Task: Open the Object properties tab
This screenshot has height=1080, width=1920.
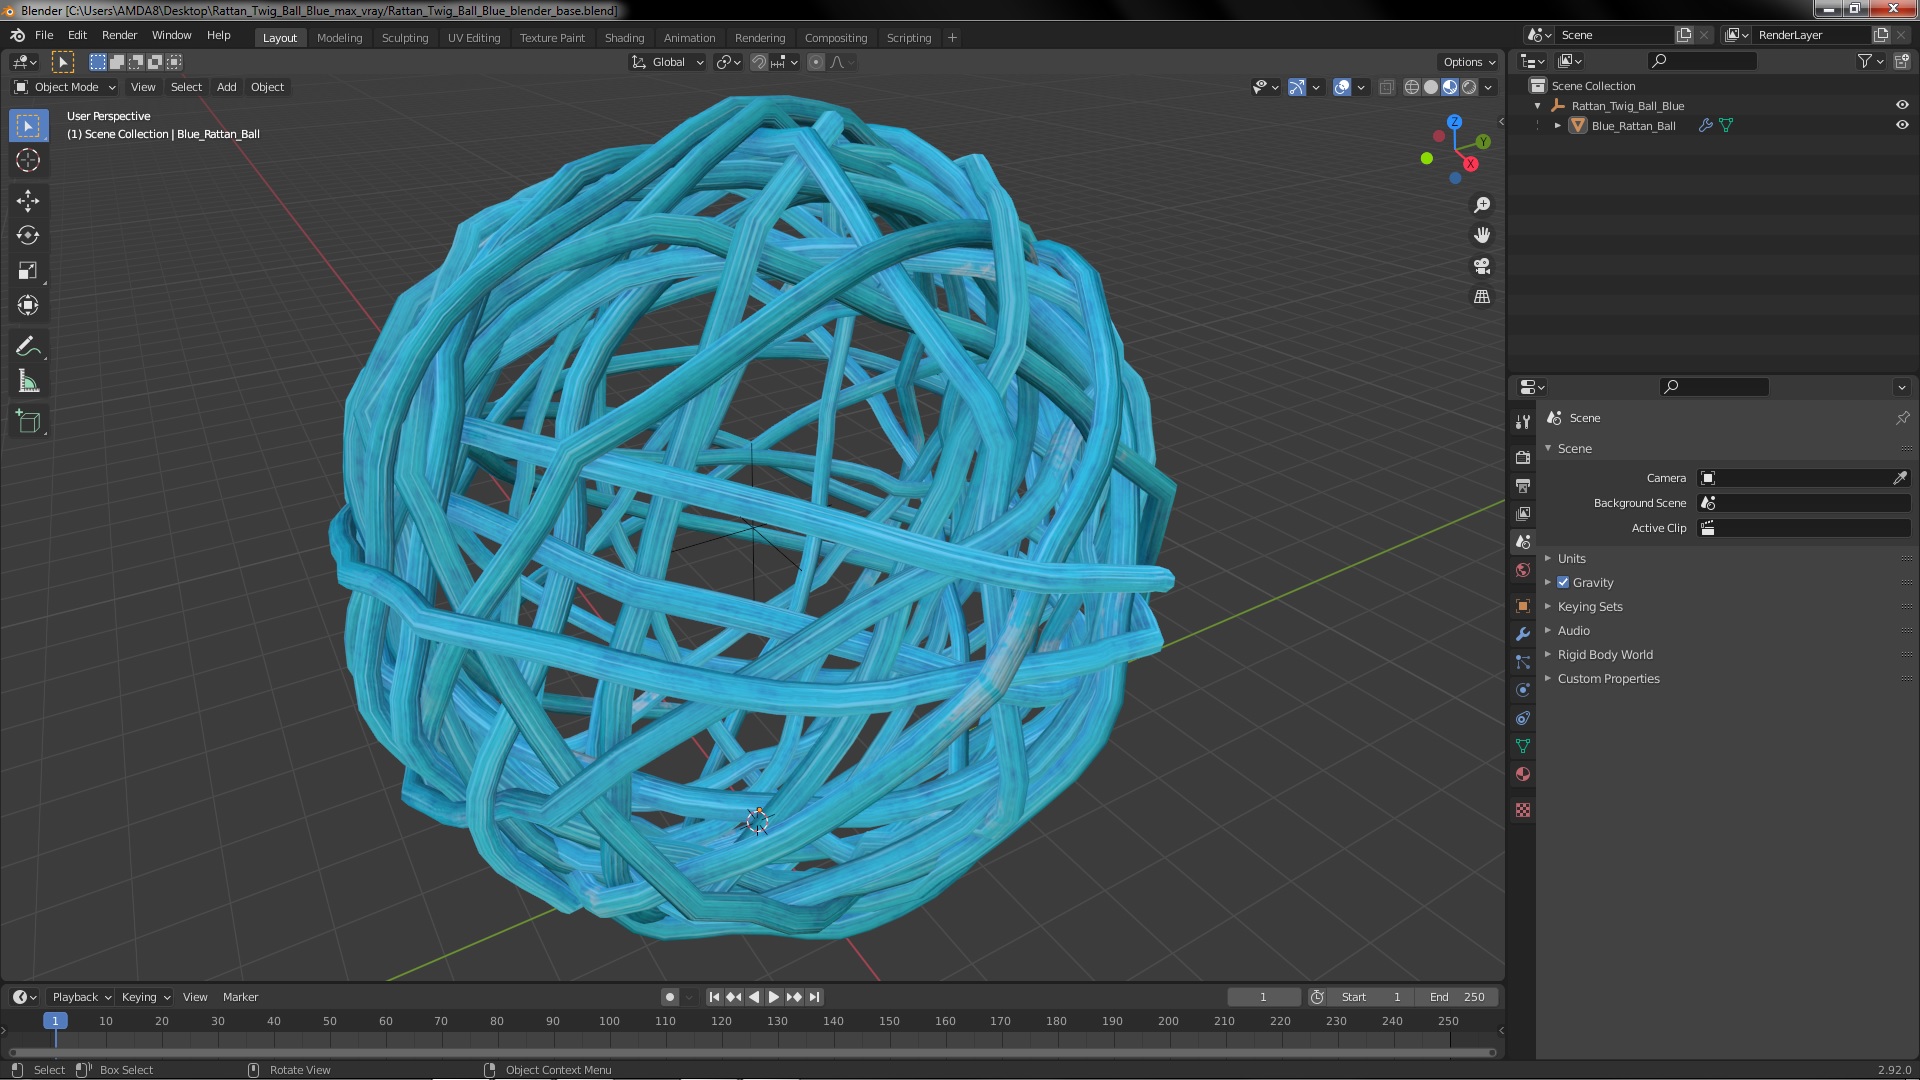Action: (x=1523, y=606)
